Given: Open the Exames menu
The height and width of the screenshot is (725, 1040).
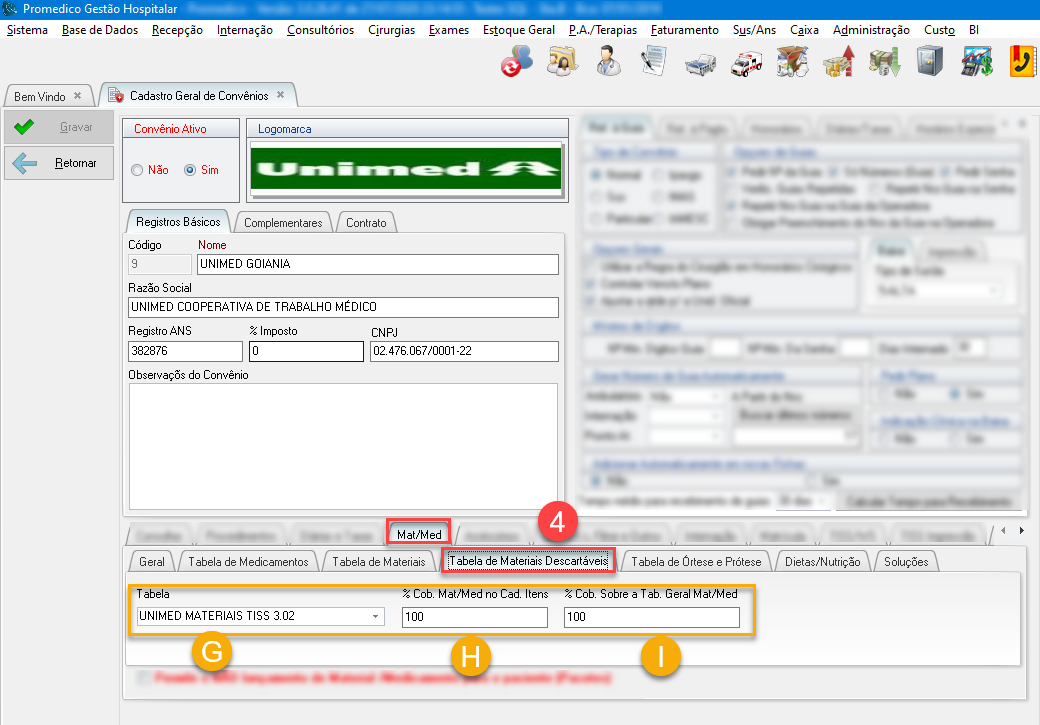Looking at the screenshot, I should pos(448,30).
